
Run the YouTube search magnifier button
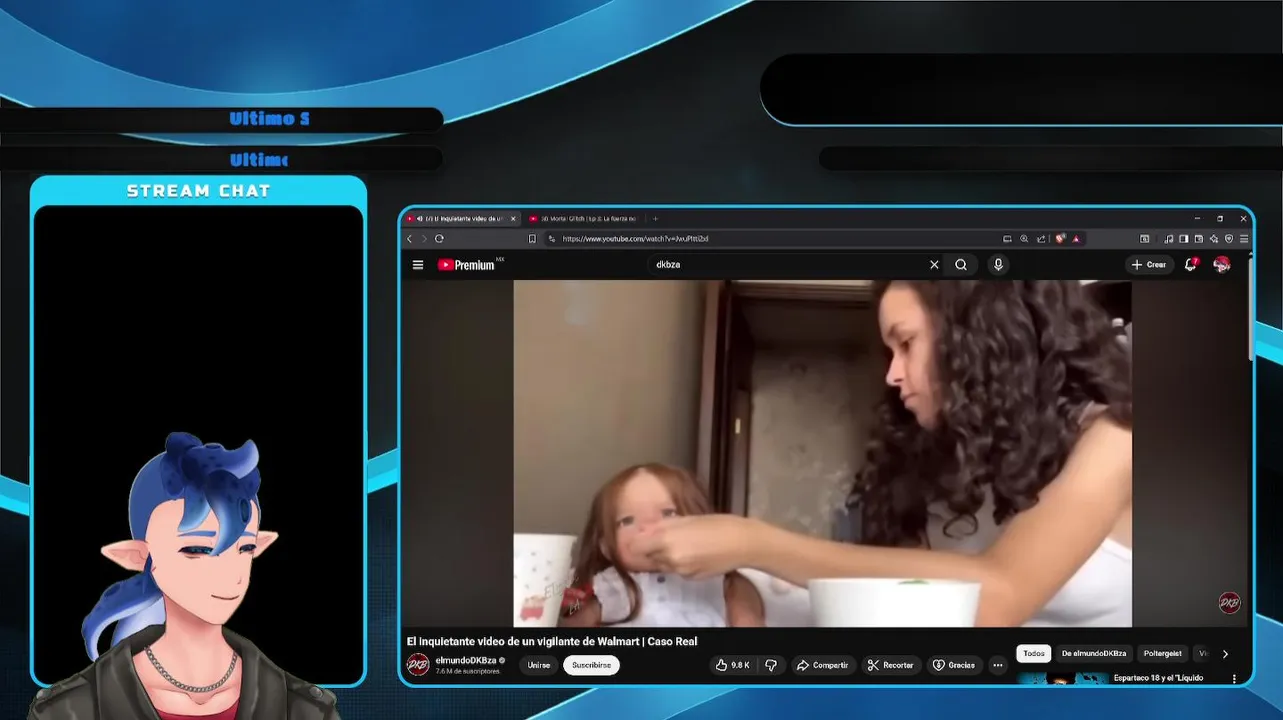961,265
